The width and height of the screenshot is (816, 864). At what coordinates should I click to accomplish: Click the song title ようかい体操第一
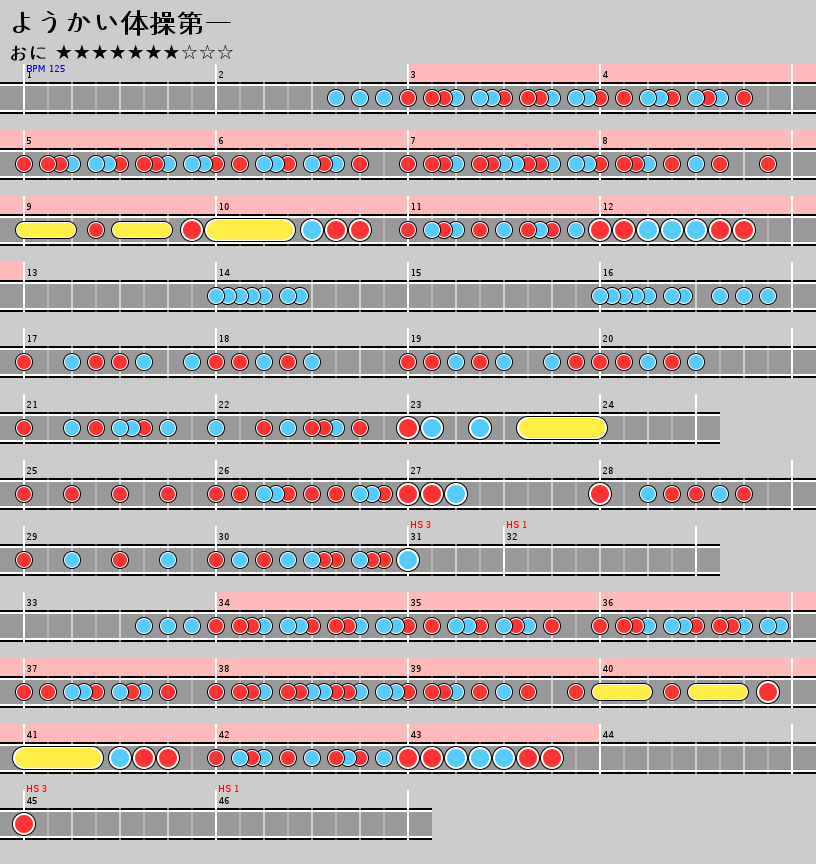pyautogui.click(x=120, y=22)
